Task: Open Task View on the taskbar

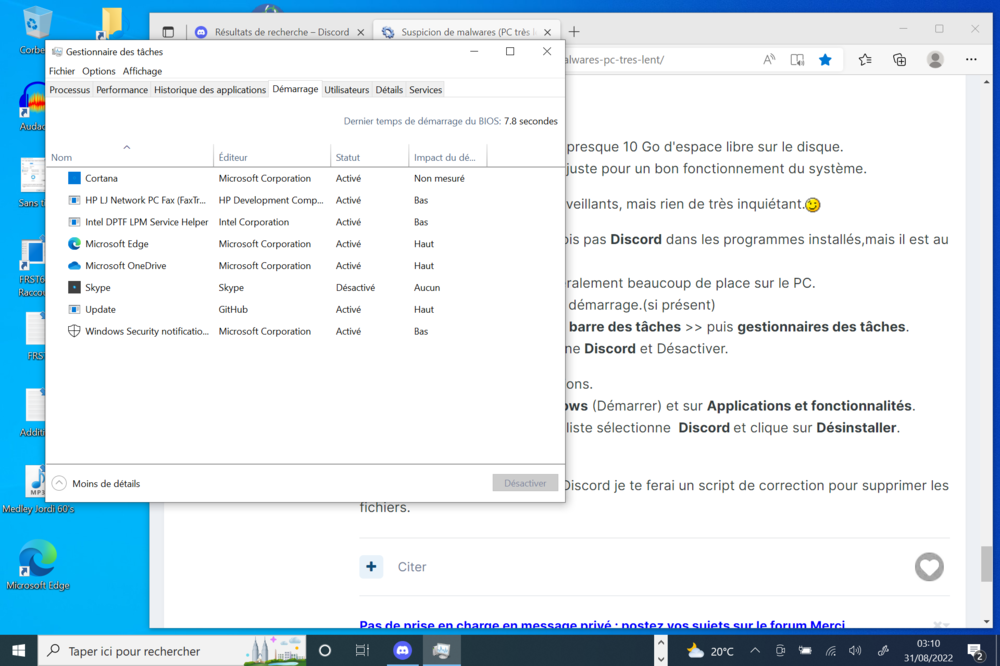Action: click(x=362, y=650)
